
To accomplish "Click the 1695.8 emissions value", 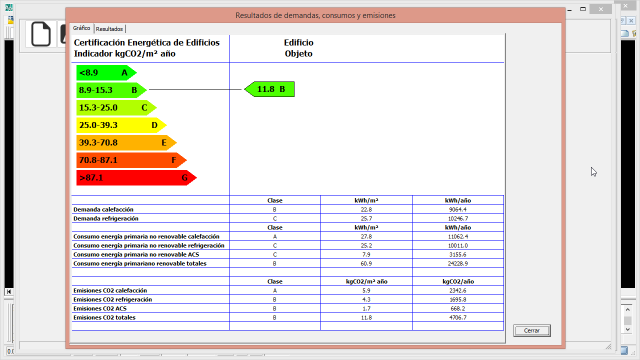I will point(458,300).
